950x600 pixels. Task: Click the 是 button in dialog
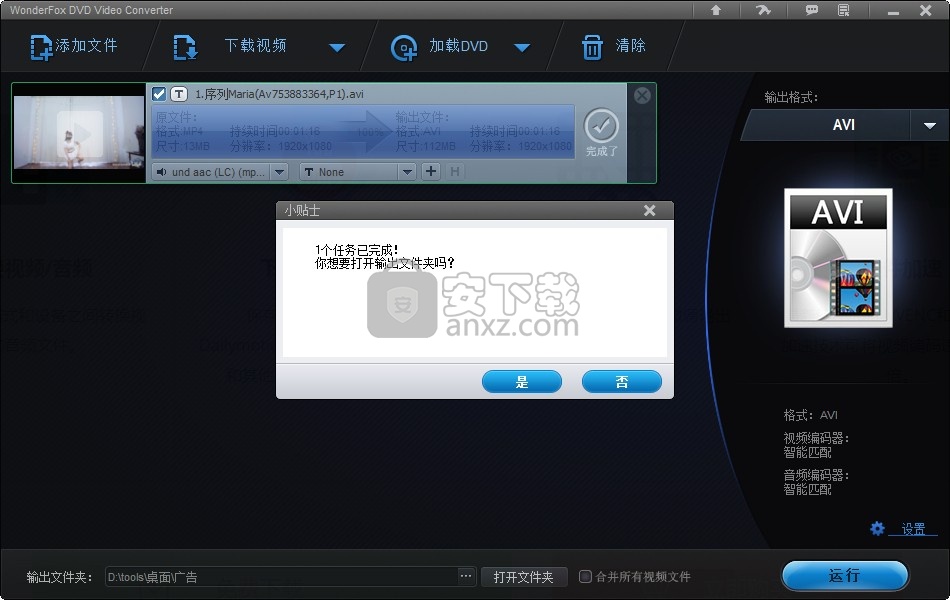[522, 382]
